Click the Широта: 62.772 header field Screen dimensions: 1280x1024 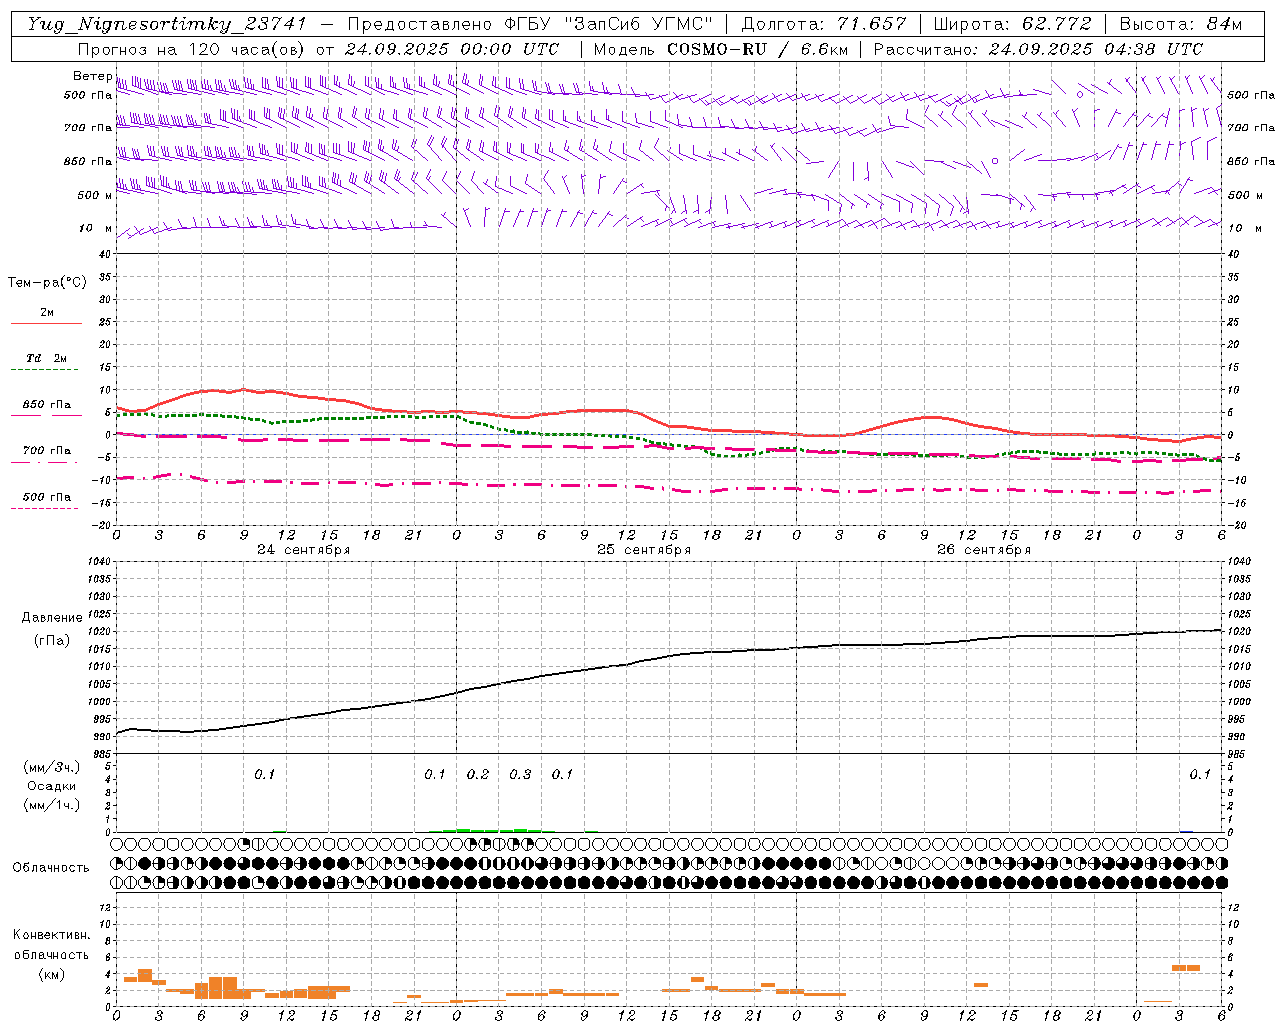click(1012, 24)
